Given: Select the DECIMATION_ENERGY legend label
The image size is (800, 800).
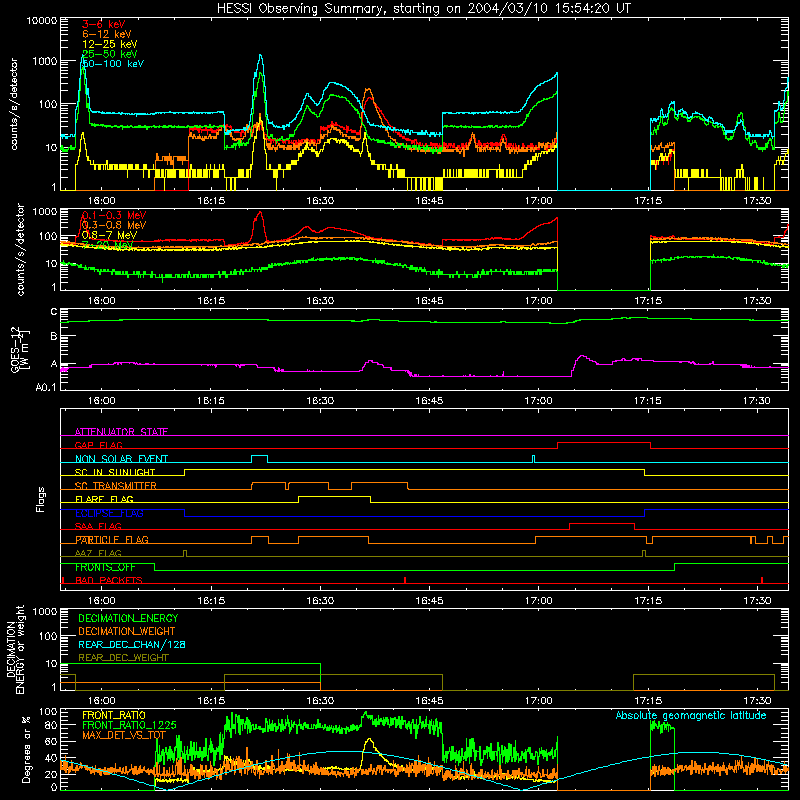Looking at the screenshot, I should tap(128, 618).
